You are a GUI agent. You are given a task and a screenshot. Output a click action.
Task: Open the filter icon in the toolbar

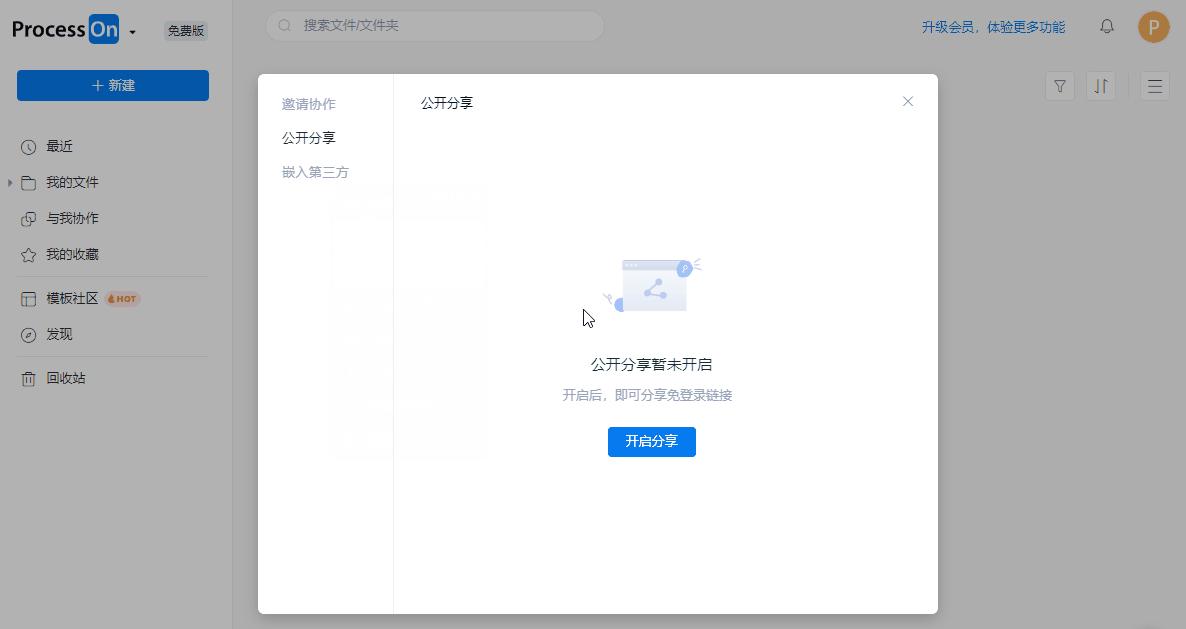tap(1059, 86)
